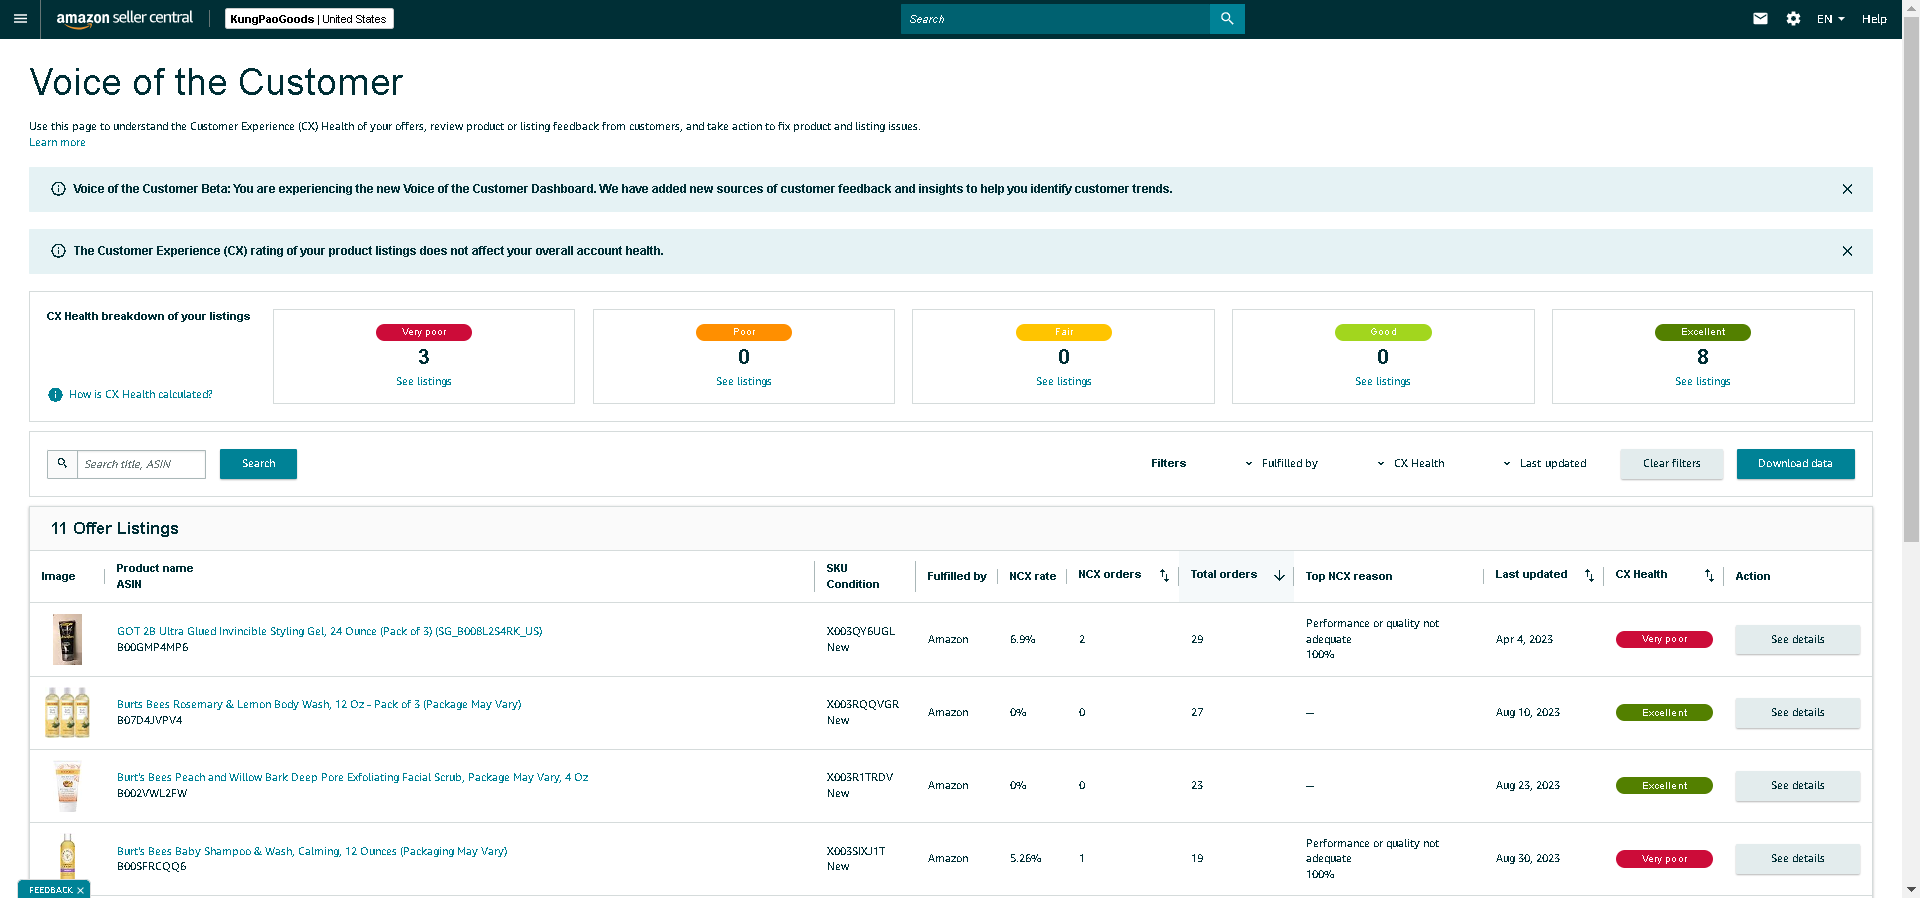This screenshot has height=898, width=1920.
Task: See details for Peach Willow Bark Facial Scrub
Action: 1798,786
